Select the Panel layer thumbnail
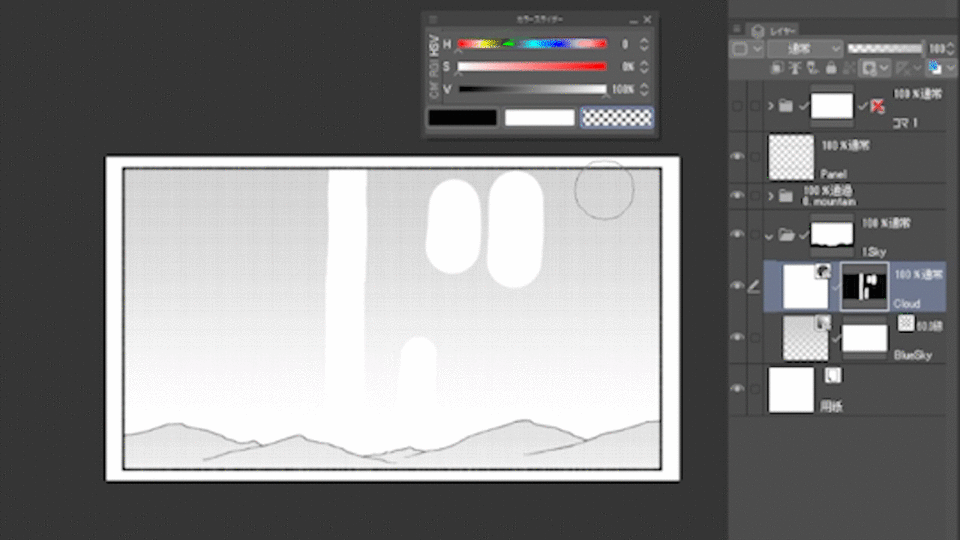 (x=791, y=157)
